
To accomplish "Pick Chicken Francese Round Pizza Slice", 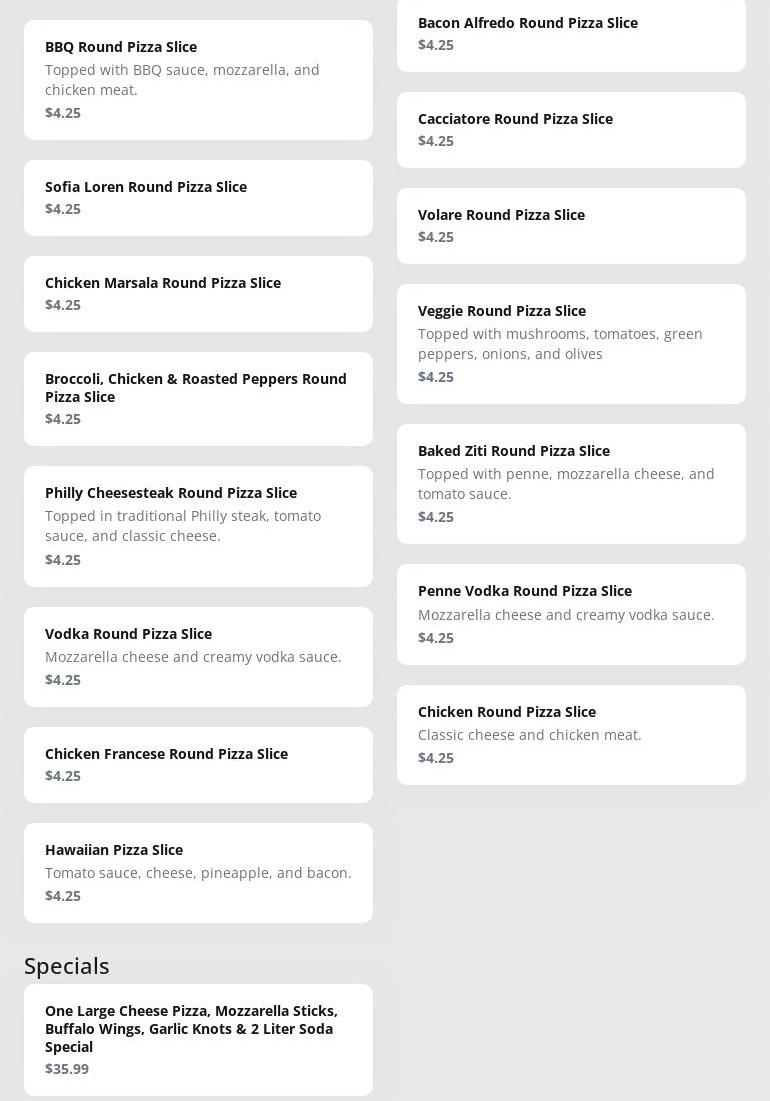I will pyautogui.click(x=198, y=764).
